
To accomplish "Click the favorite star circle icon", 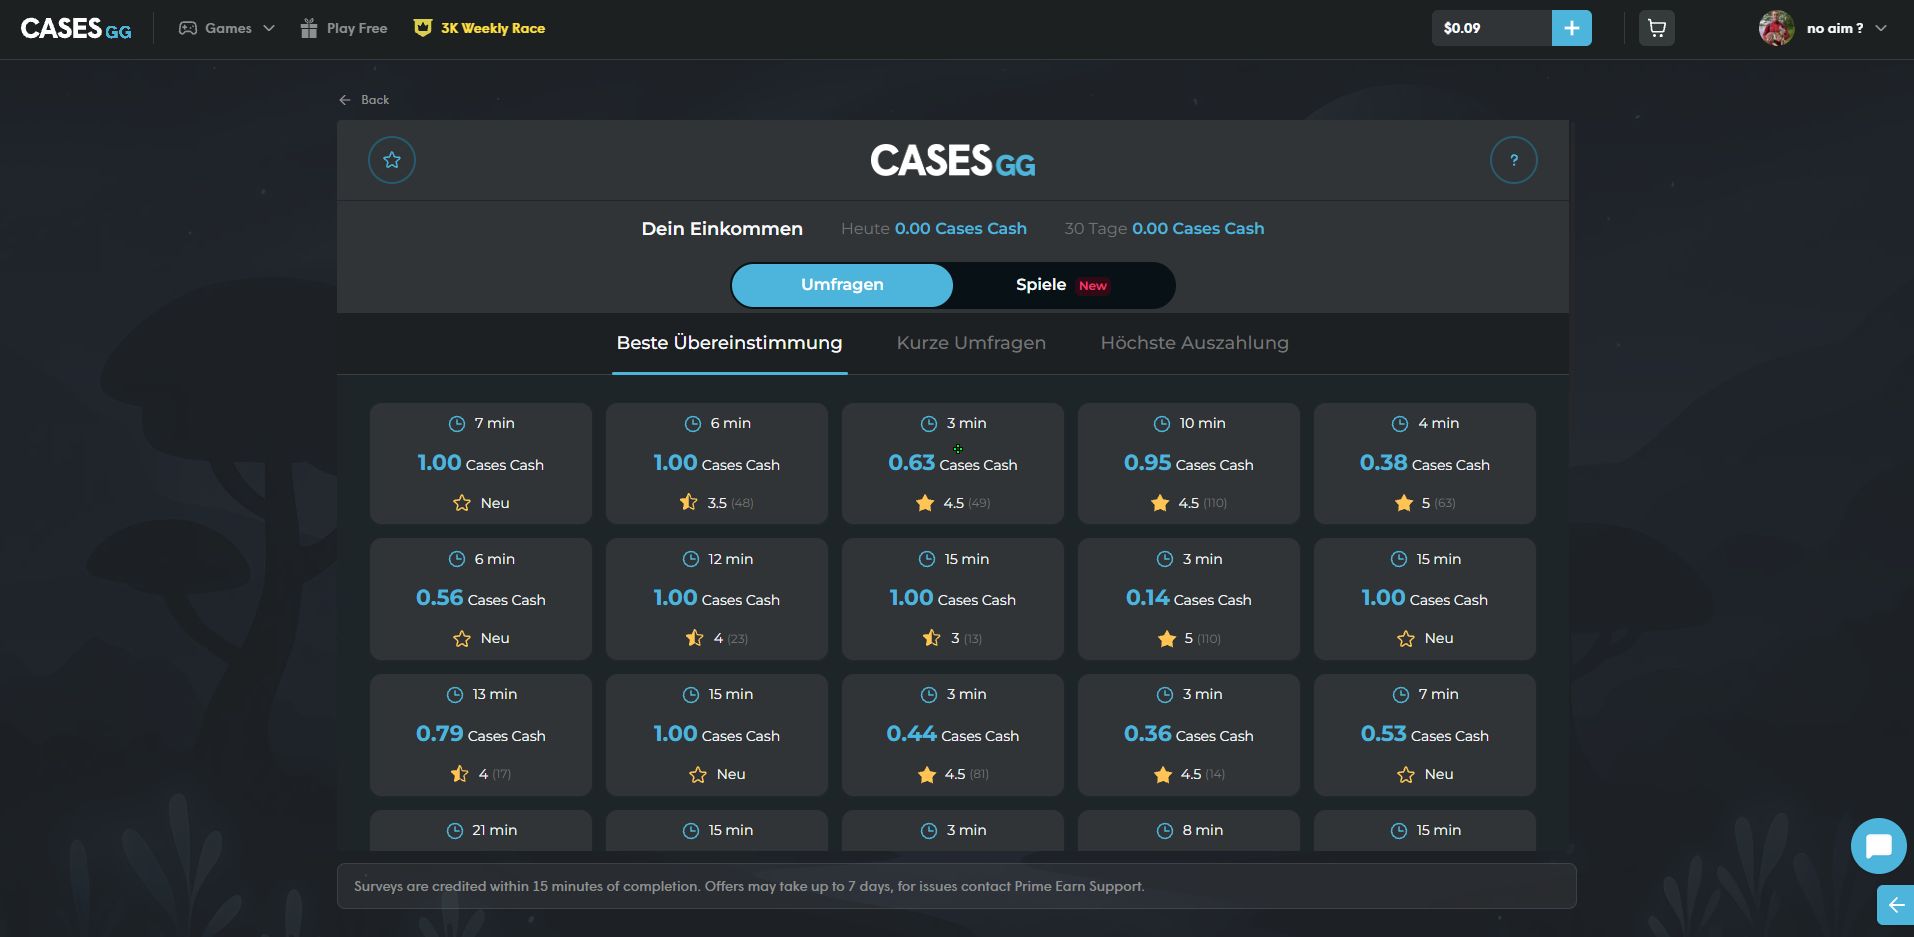I will click(392, 160).
